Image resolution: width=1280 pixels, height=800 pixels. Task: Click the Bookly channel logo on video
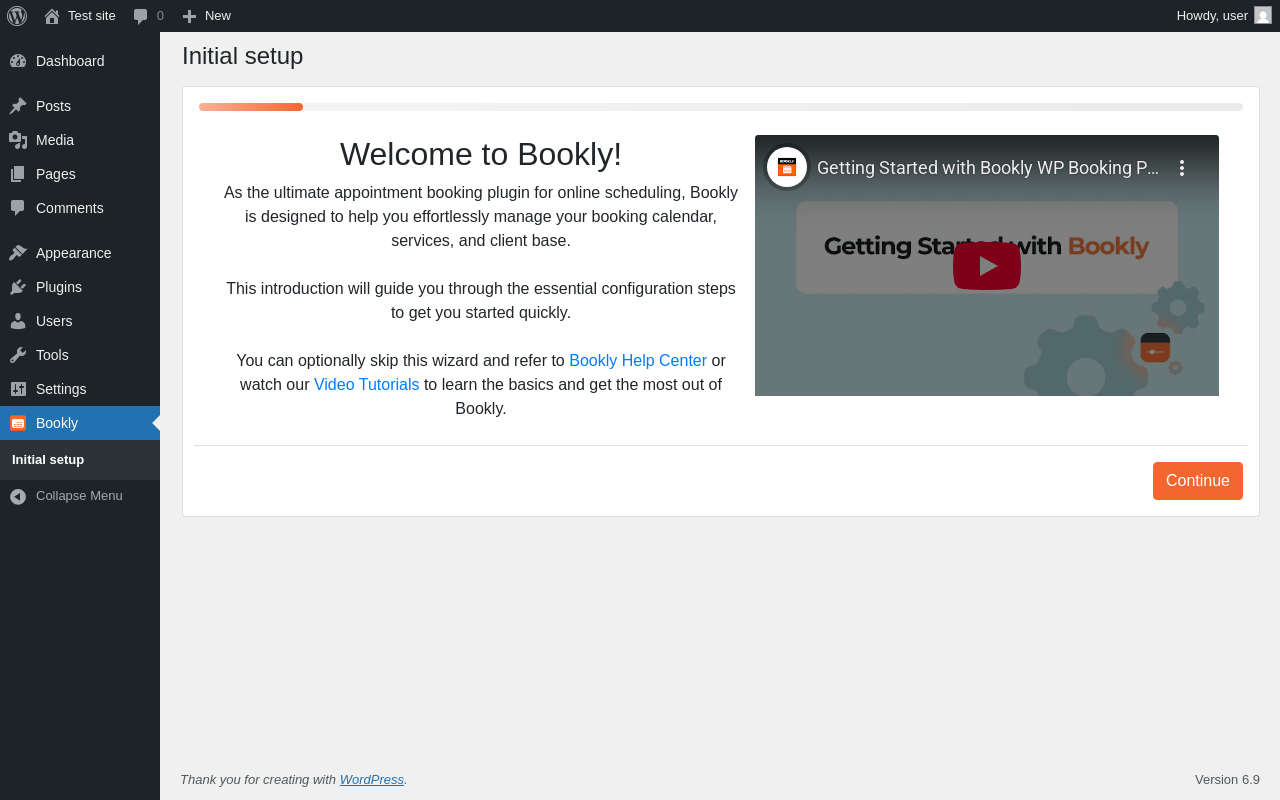pos(787,167)
